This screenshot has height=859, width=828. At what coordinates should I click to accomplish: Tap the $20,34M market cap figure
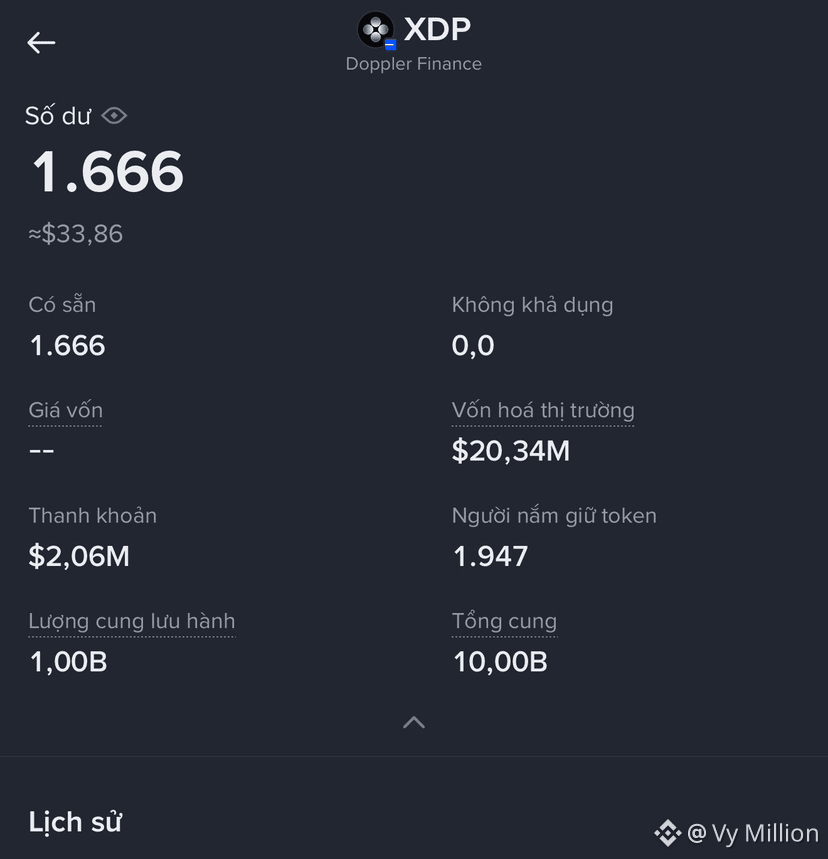(511, 451)
